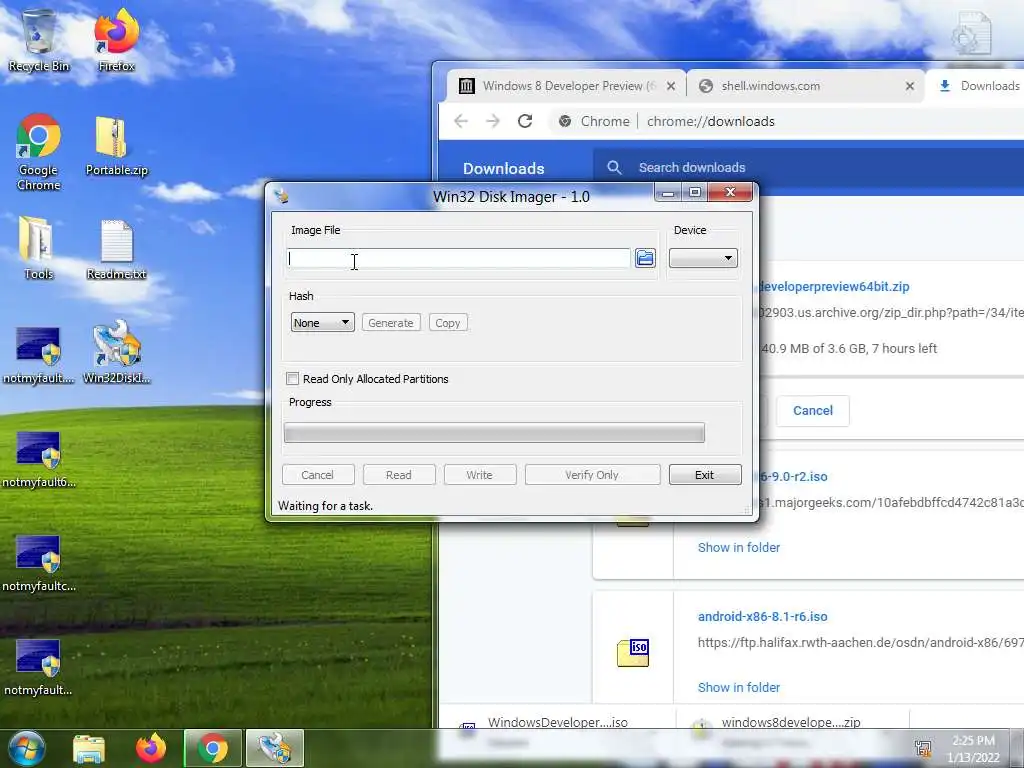Click windows8develope....zip in download shelf
The height and width of the screenshot is (768, 1024).
click(x=791, y=722)
